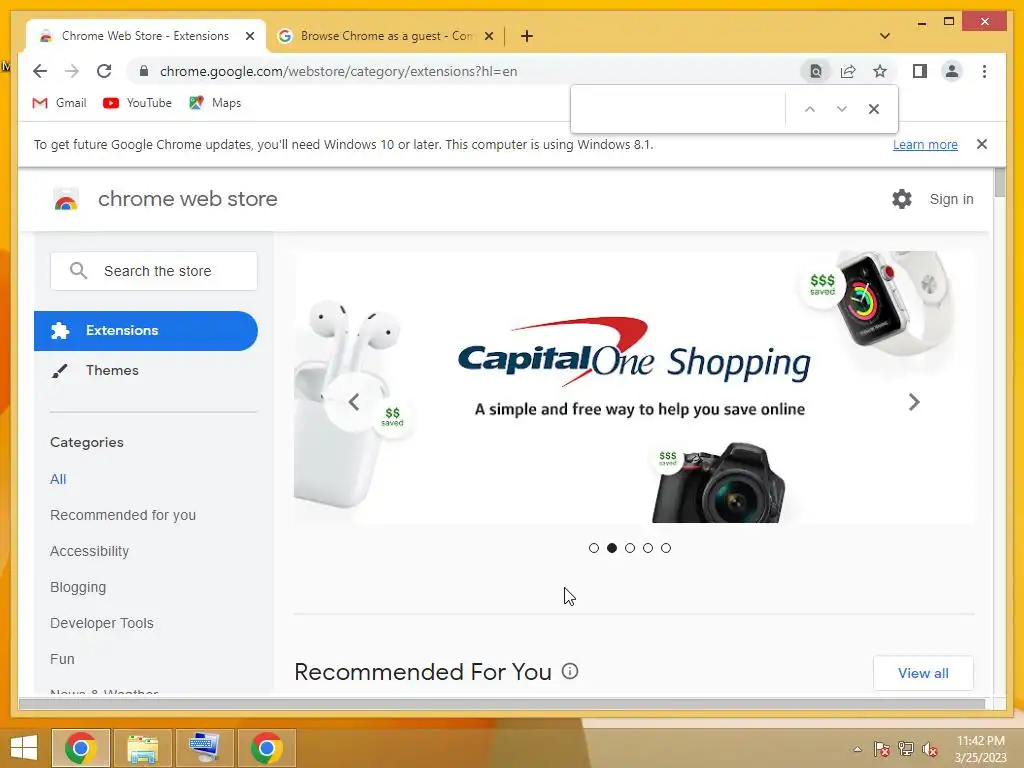Viewport: 1024px width, 768px height.
Task: Switch to Browse Chrome as a guest tab
Action: tap(385, 37)
